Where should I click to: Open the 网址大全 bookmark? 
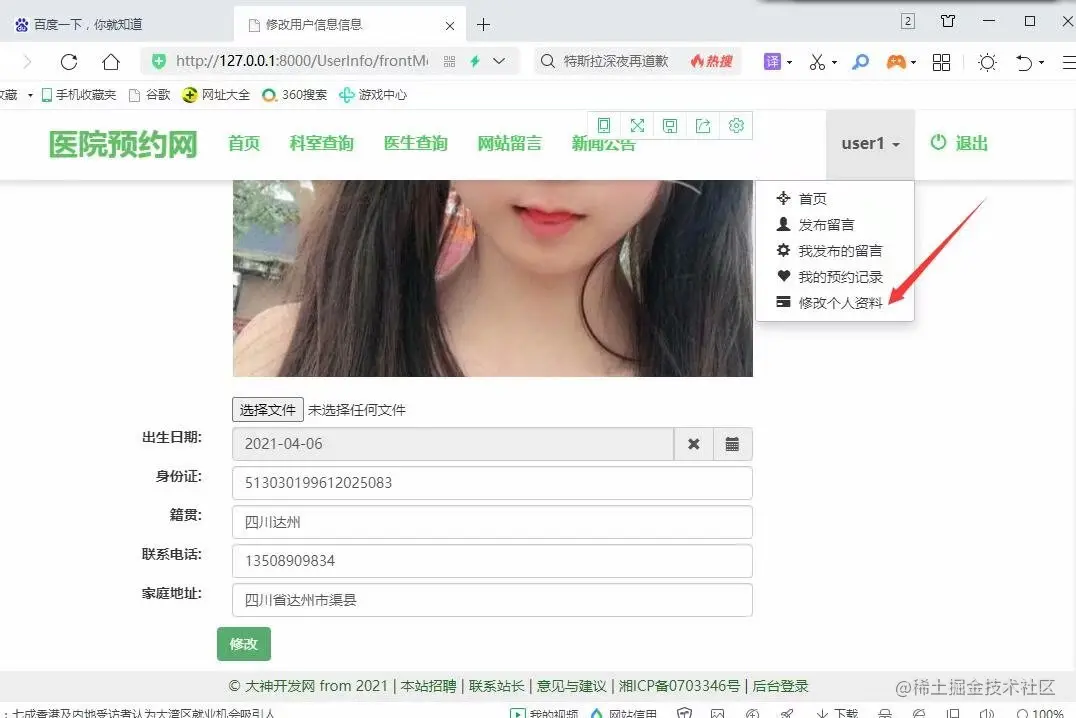tap(216, 95)
